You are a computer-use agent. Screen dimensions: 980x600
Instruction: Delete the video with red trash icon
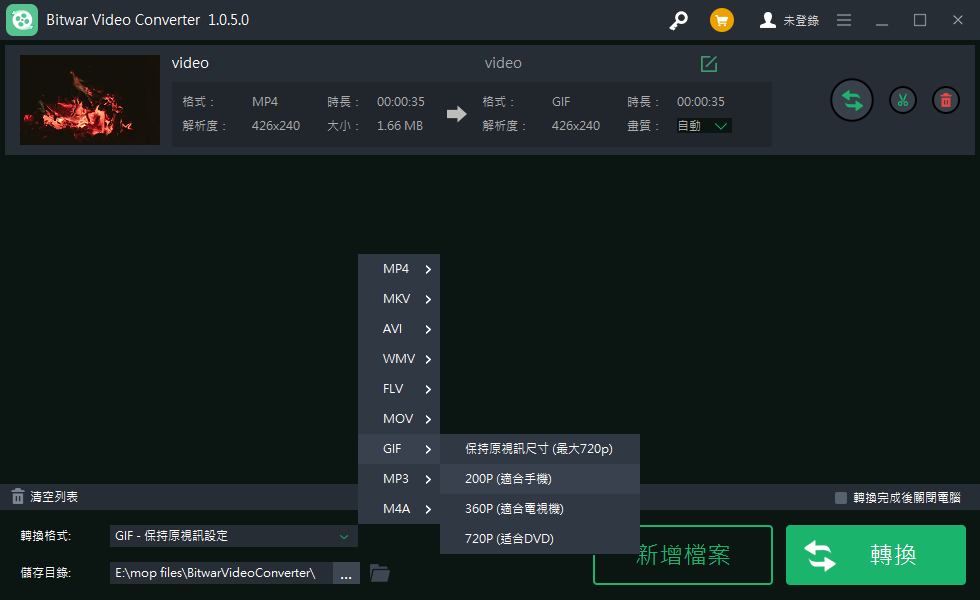click(x=946, y=100)
